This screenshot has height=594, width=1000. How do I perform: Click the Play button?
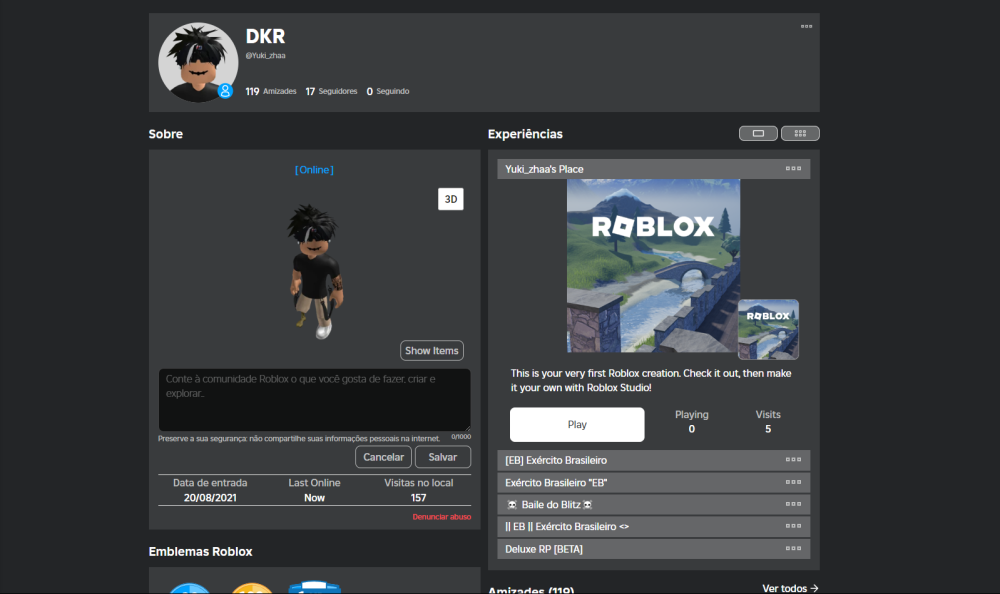[577, 424]
